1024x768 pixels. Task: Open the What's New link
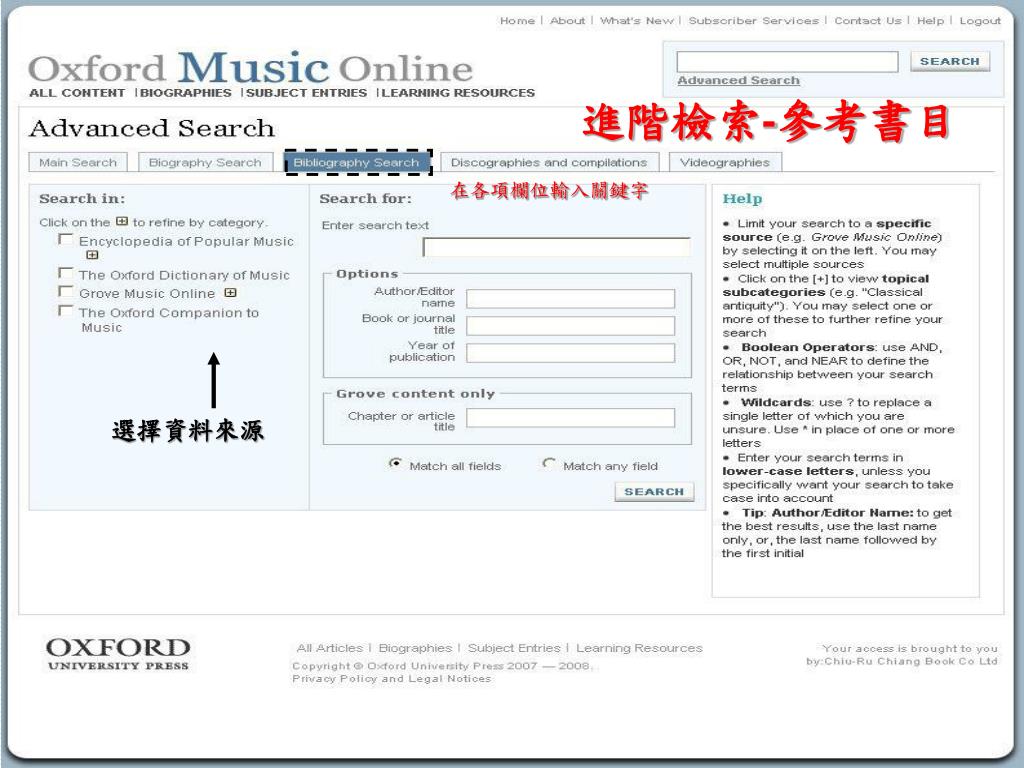637,21
